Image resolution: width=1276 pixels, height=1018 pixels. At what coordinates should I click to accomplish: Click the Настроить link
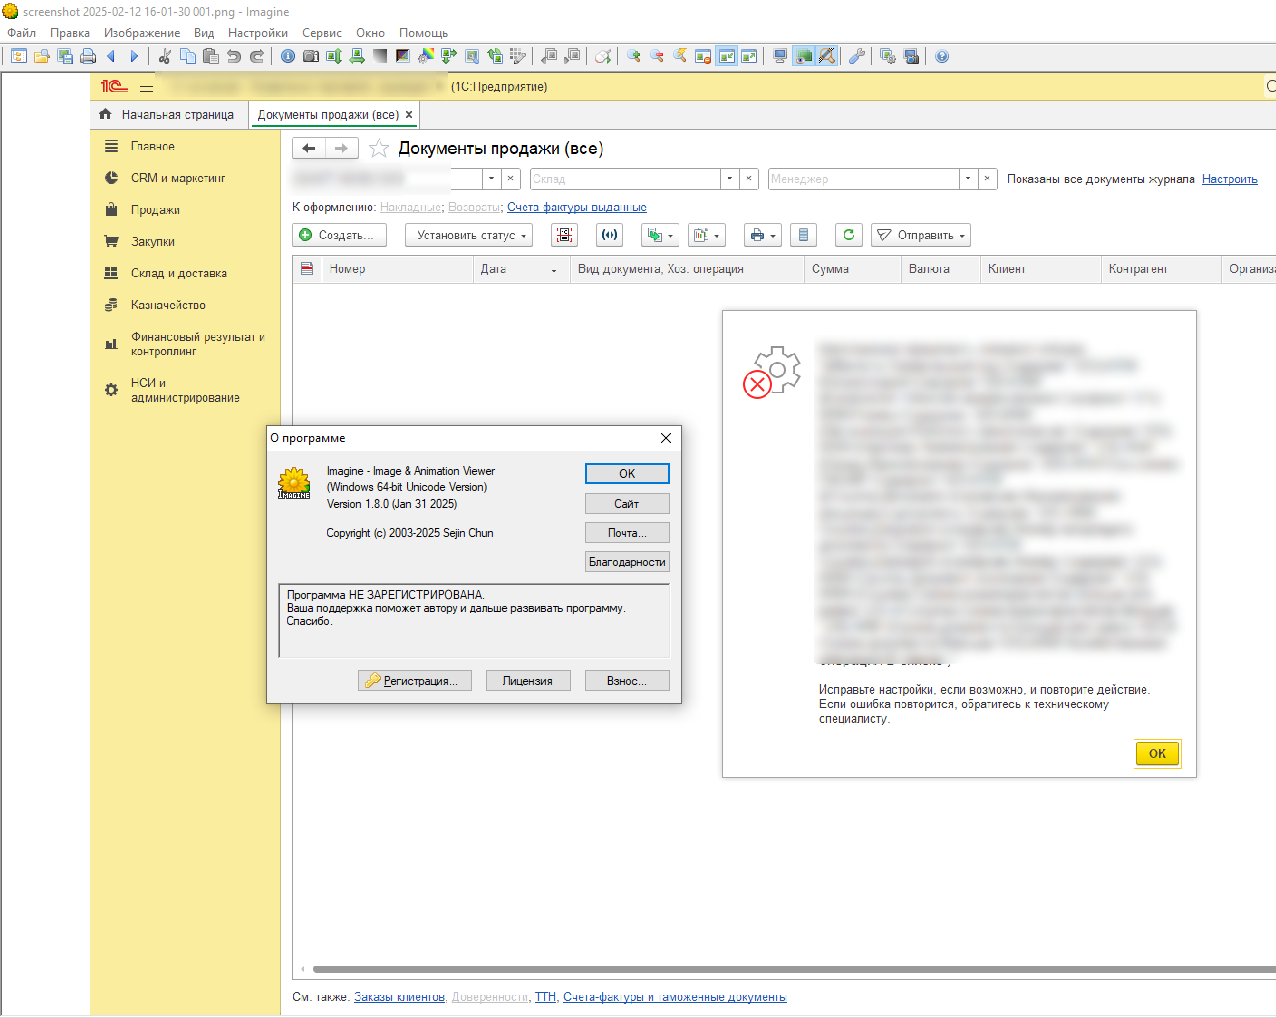(1230, 179)
